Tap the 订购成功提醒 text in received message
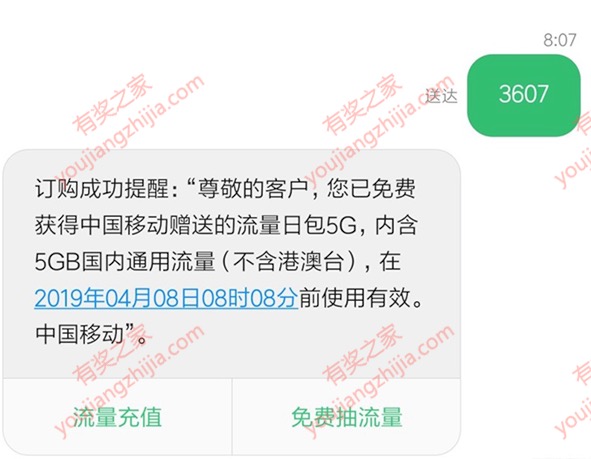This screenshot has width=591, height=459. pyautogui.click(x=102, y=188)
